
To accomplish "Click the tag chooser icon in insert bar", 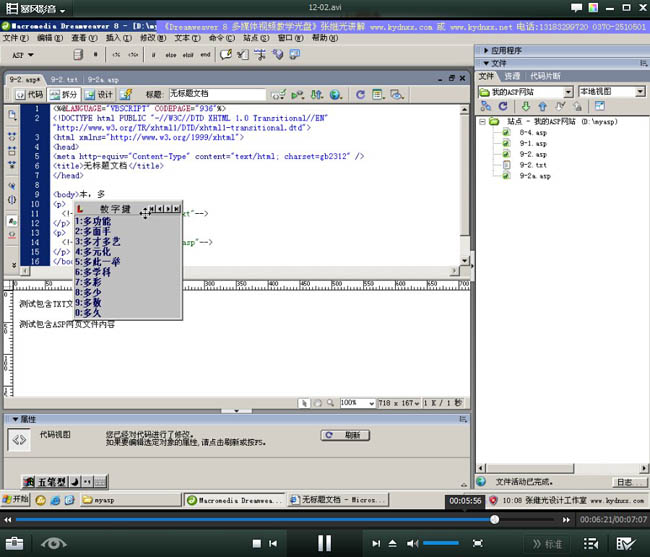I will [295, 54].
